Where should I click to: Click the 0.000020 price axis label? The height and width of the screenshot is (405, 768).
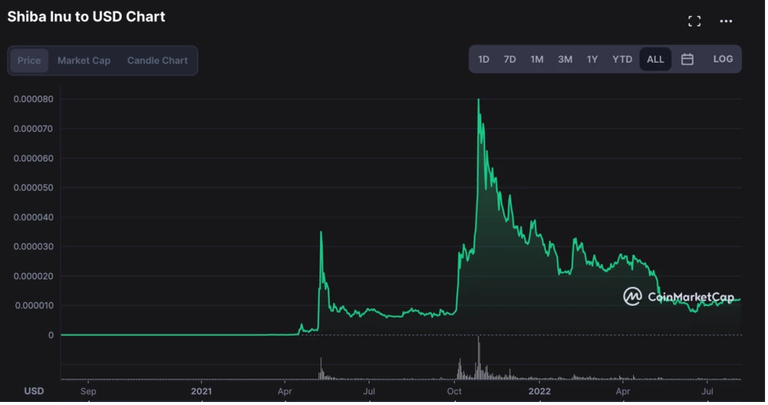pyautogui.click(x=33, y=276)
